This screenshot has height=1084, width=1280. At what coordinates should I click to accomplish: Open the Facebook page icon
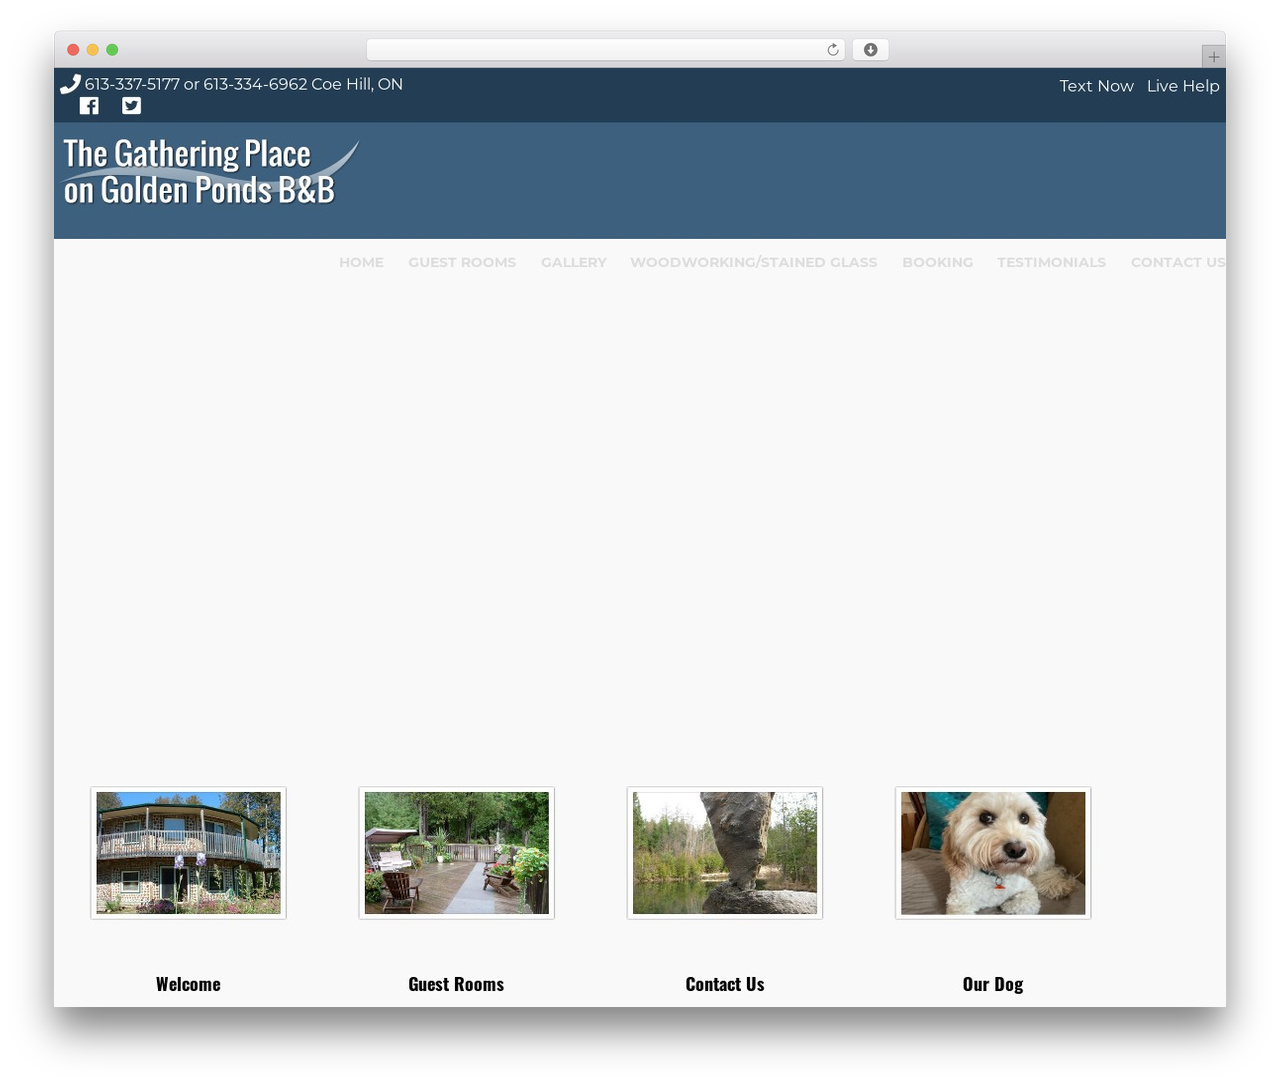pos(89,106)
